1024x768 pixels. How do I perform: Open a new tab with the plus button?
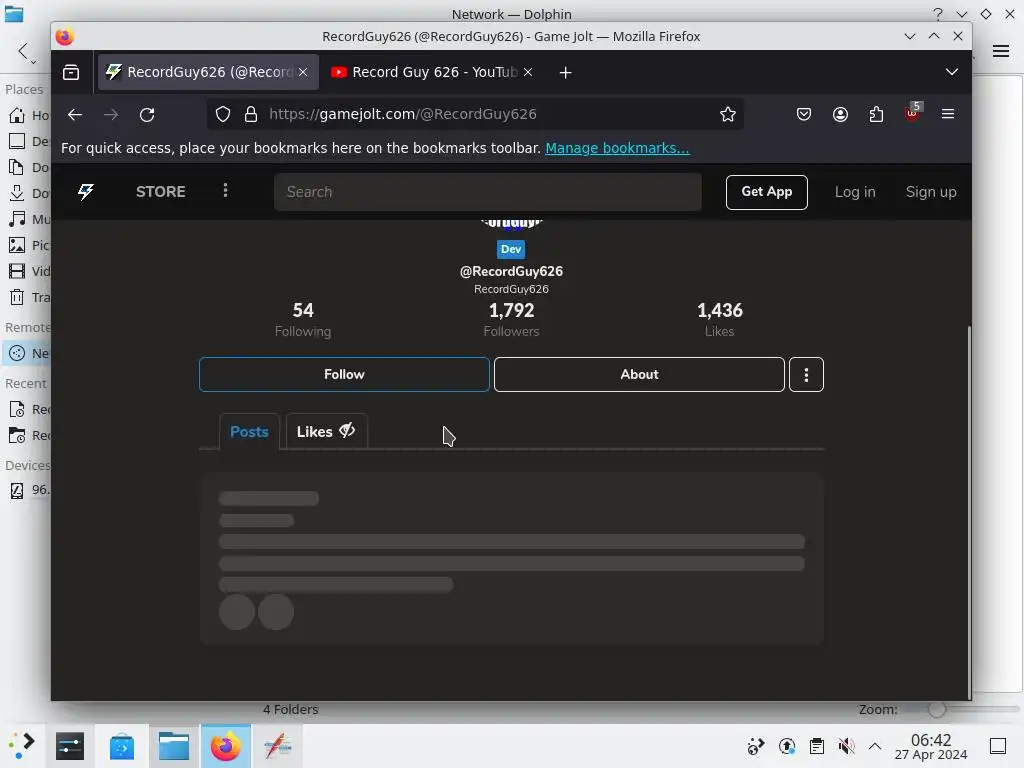point(566,72)
